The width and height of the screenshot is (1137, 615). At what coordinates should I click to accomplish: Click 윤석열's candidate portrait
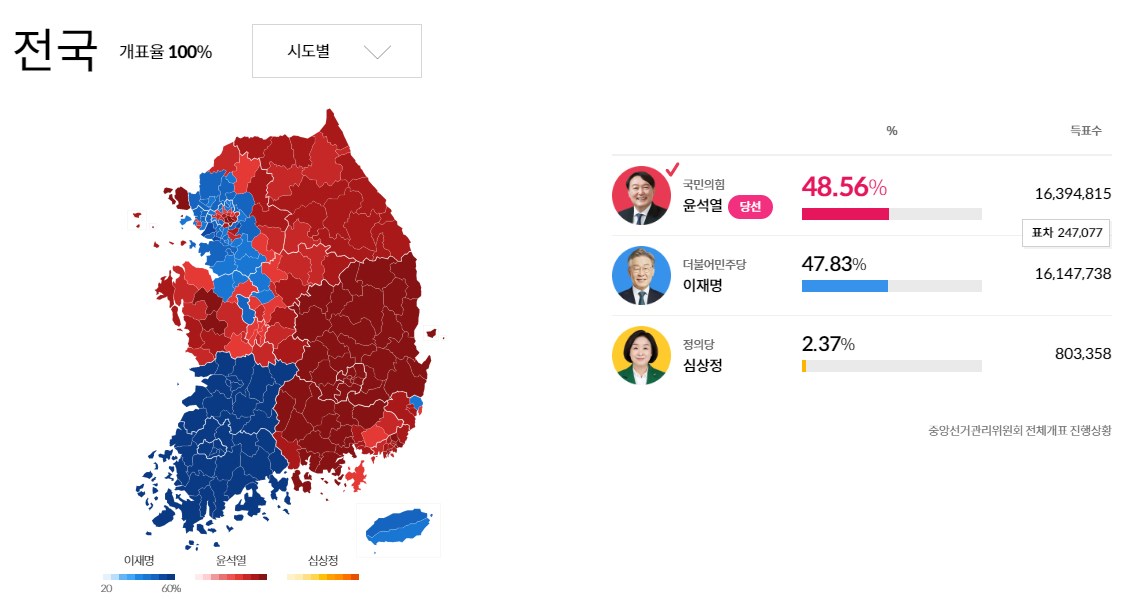[641, 196]
